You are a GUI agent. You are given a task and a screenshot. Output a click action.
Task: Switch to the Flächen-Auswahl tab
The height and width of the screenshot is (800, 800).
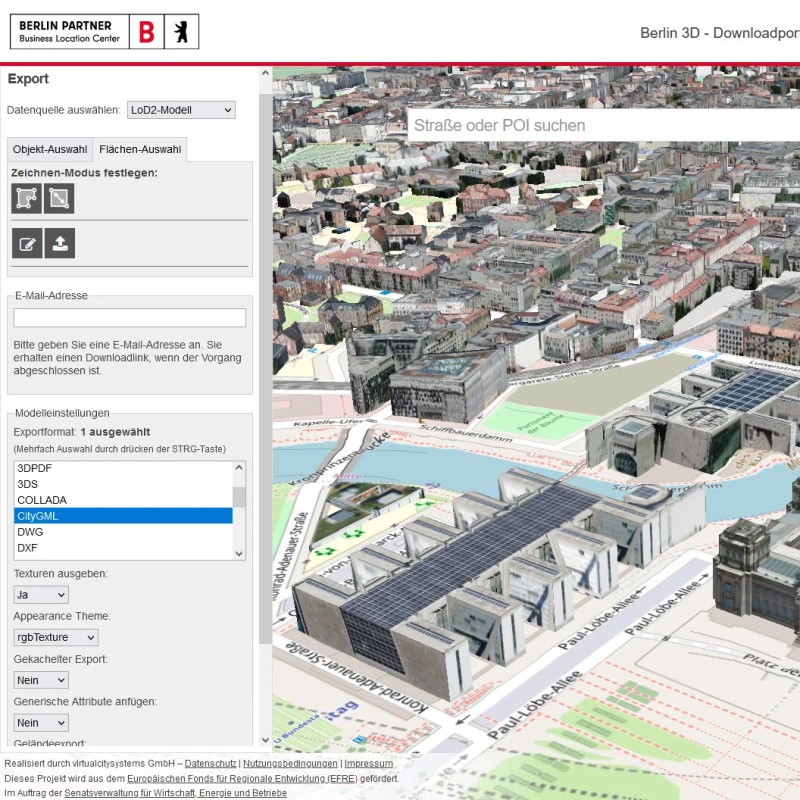click(x=140, y=150)
